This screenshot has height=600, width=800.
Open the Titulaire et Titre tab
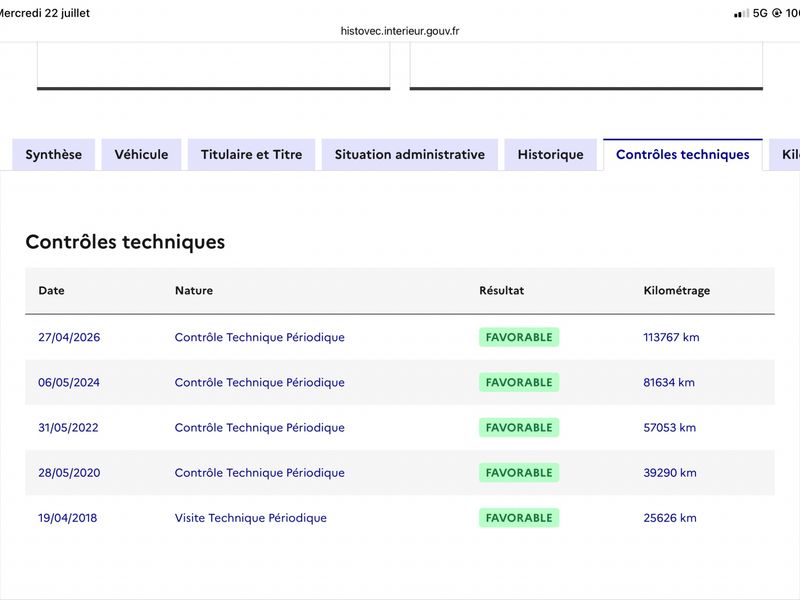click(x=252, y=155)
